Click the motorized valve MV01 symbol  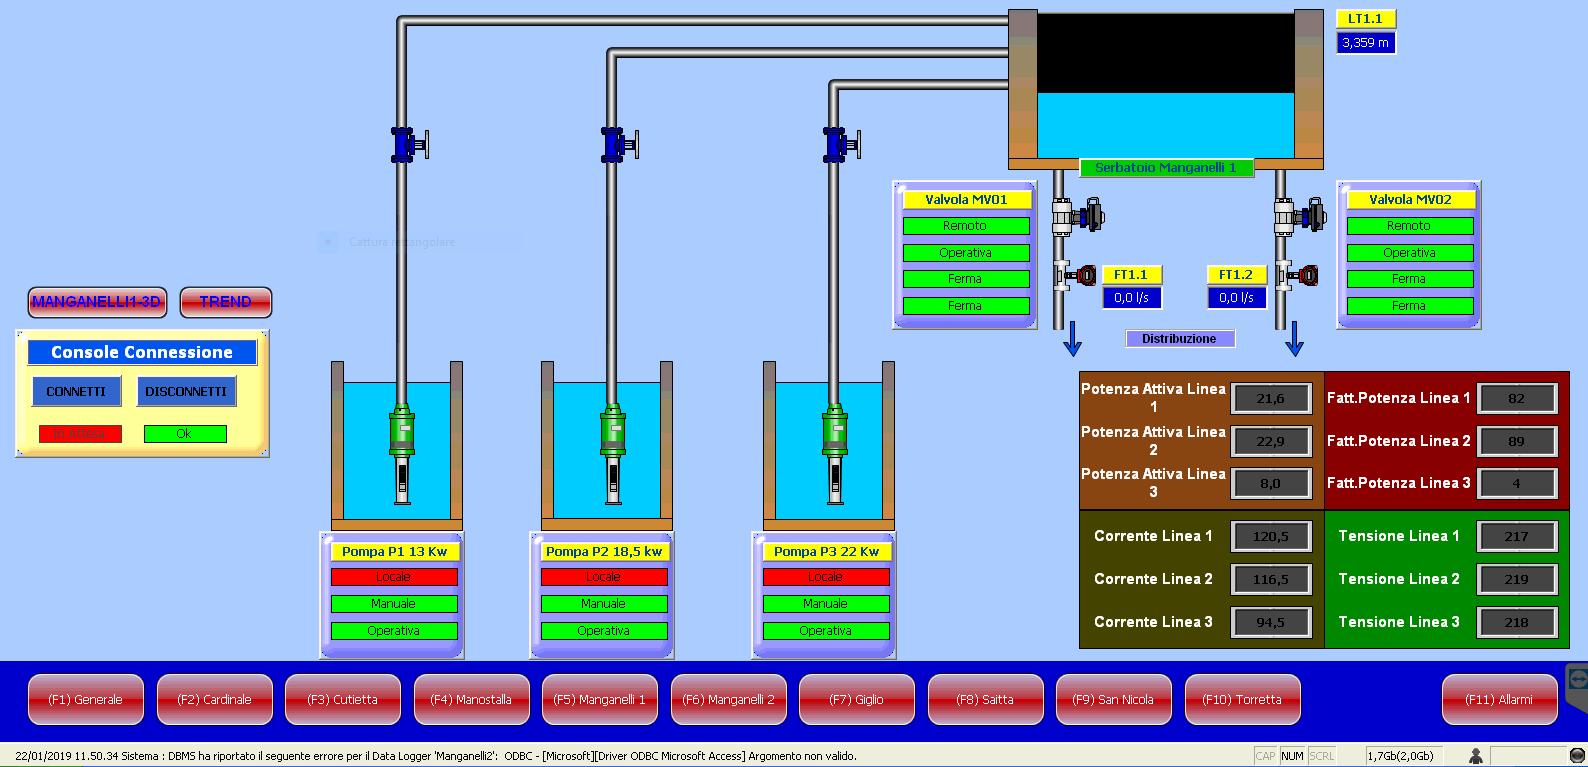tap(1077, 215)
